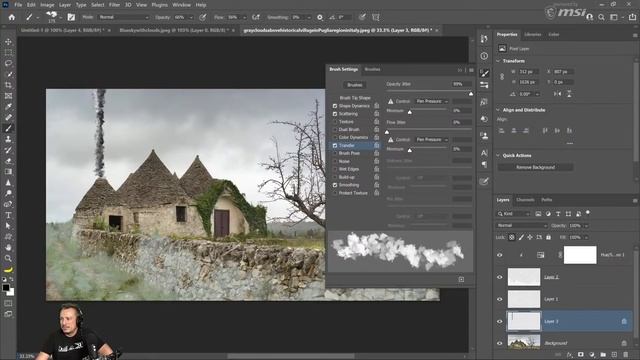Toggle the Scattering checkbox
The image size is (640, 360).
(x=335, y=114)
